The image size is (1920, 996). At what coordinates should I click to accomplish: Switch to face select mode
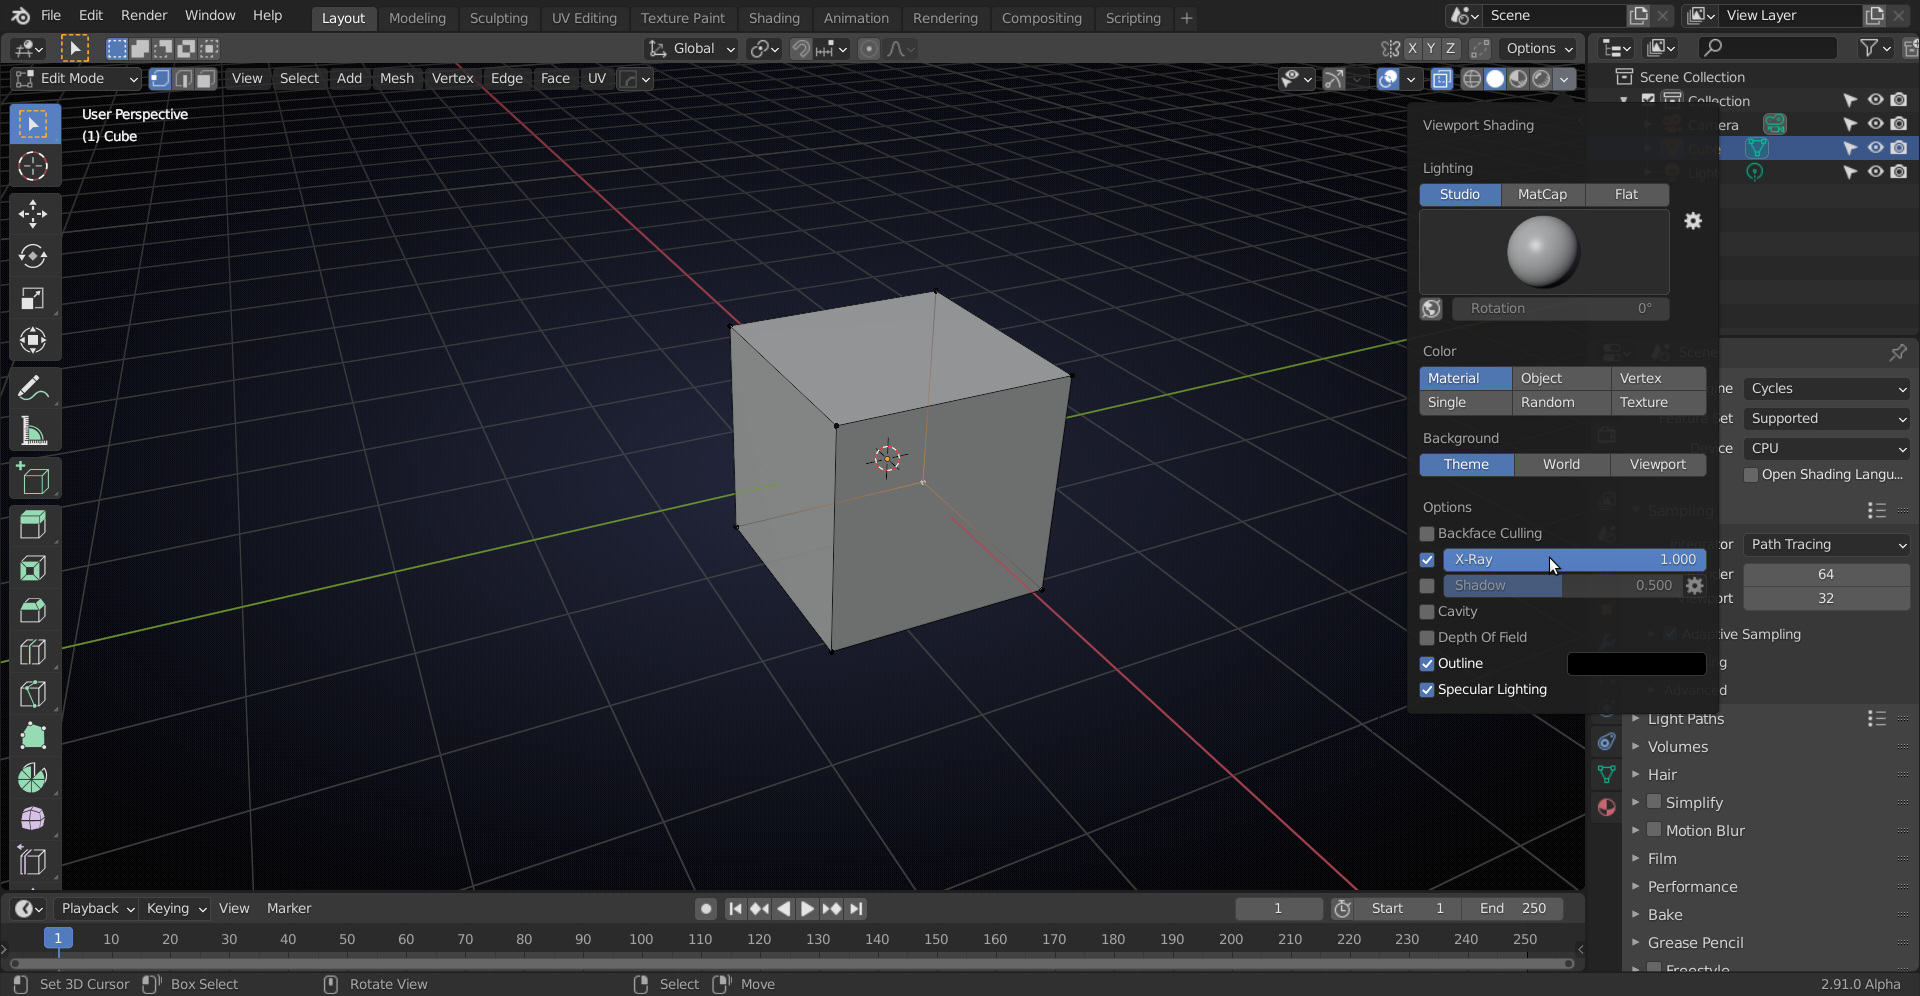click(x=206, y=79)
